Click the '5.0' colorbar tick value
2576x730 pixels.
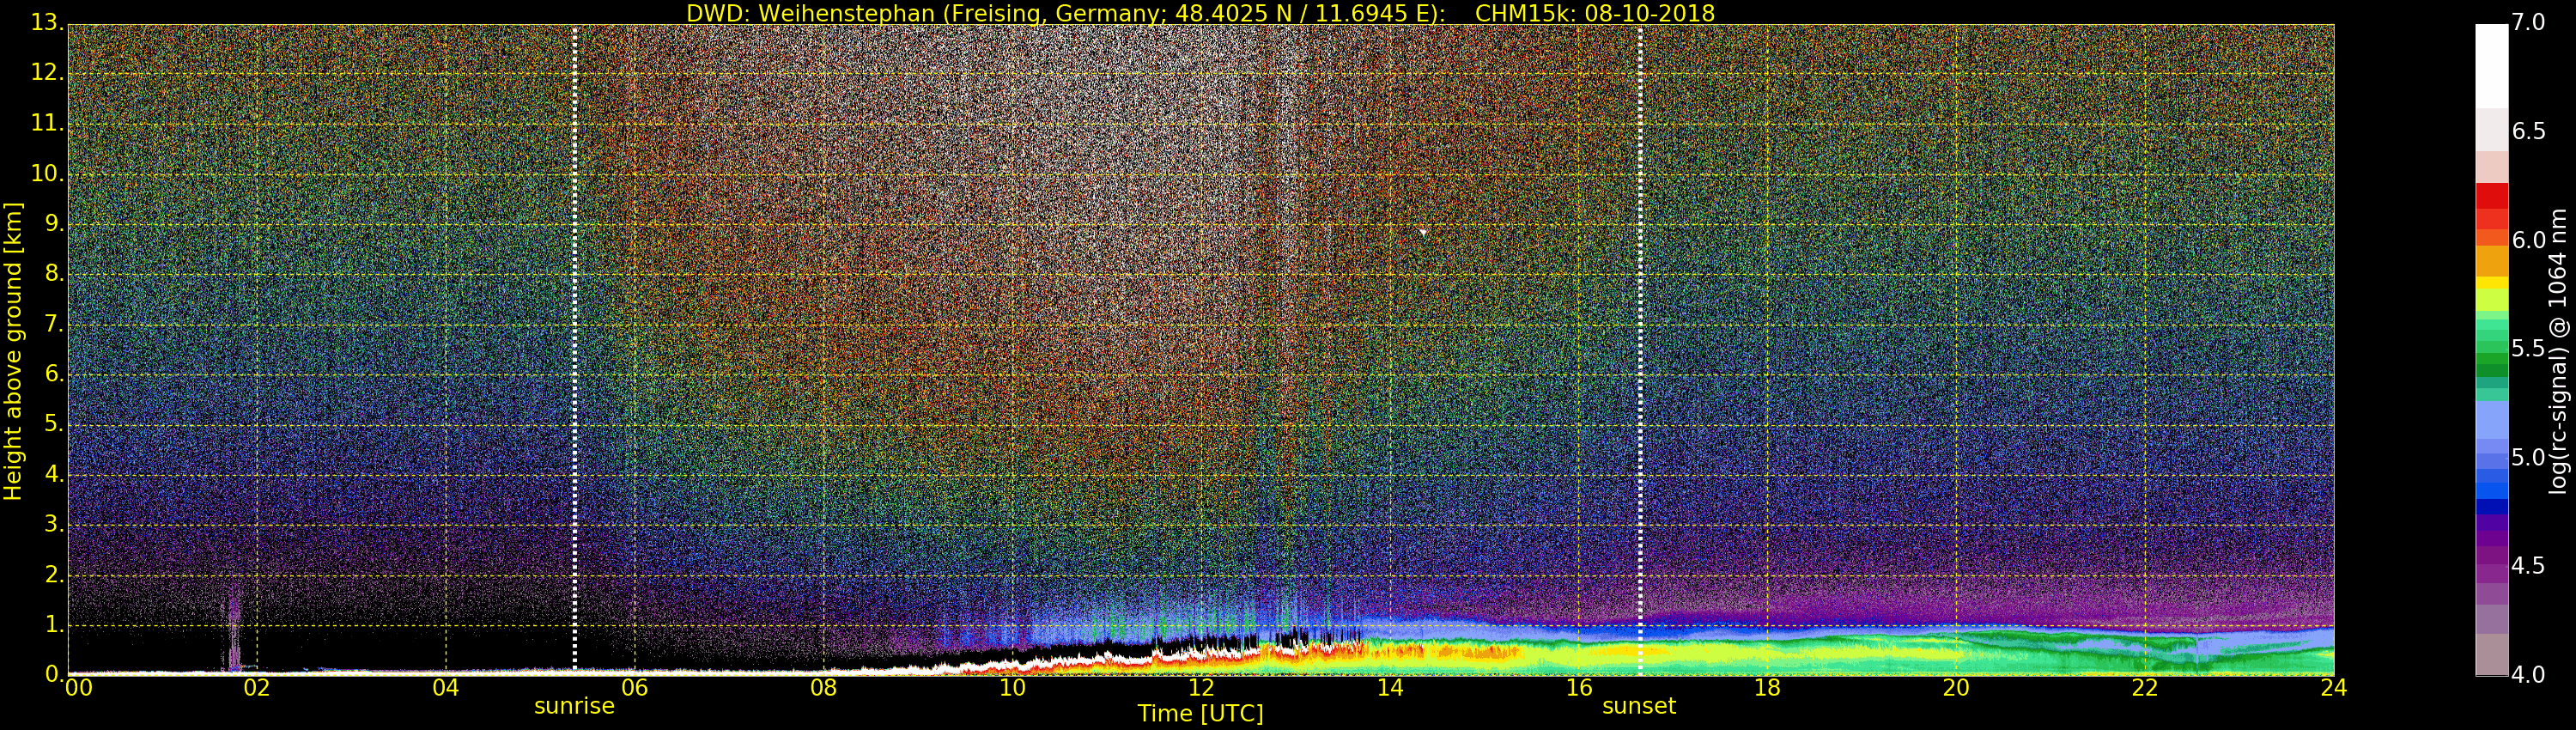pos(2528,458)
